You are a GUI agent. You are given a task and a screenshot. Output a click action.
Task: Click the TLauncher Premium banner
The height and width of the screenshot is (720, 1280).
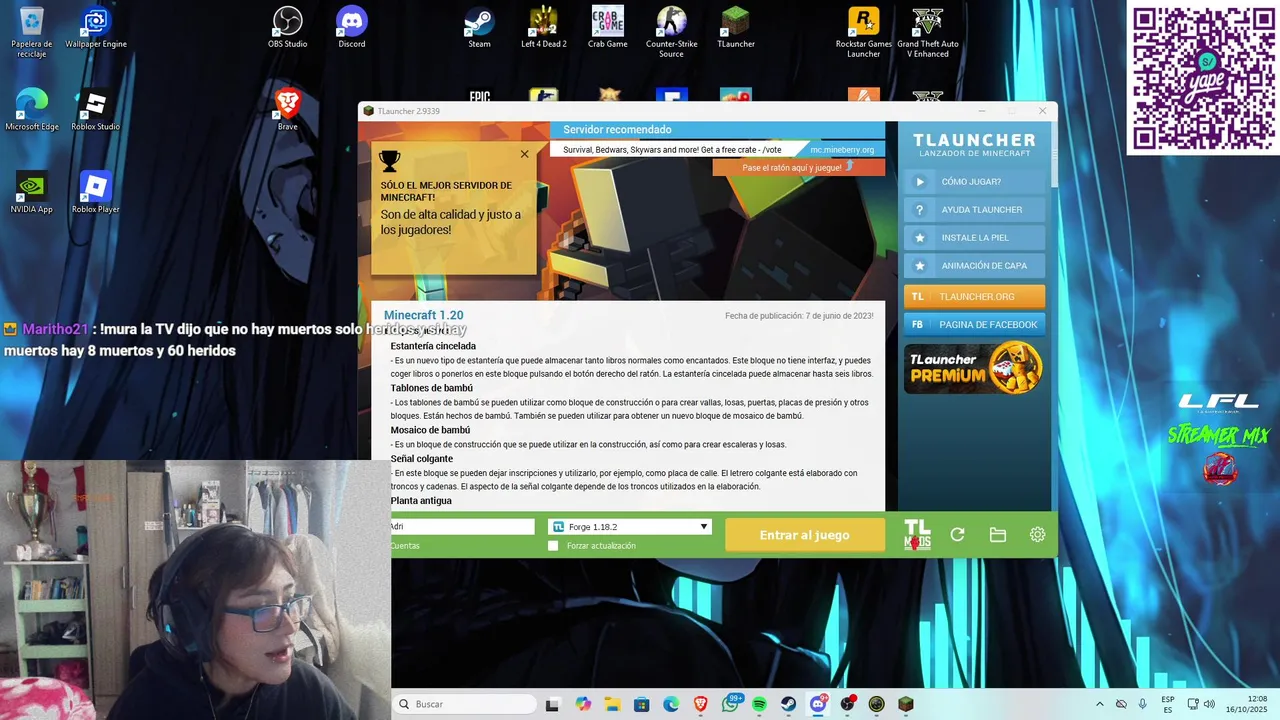(974, 369)
